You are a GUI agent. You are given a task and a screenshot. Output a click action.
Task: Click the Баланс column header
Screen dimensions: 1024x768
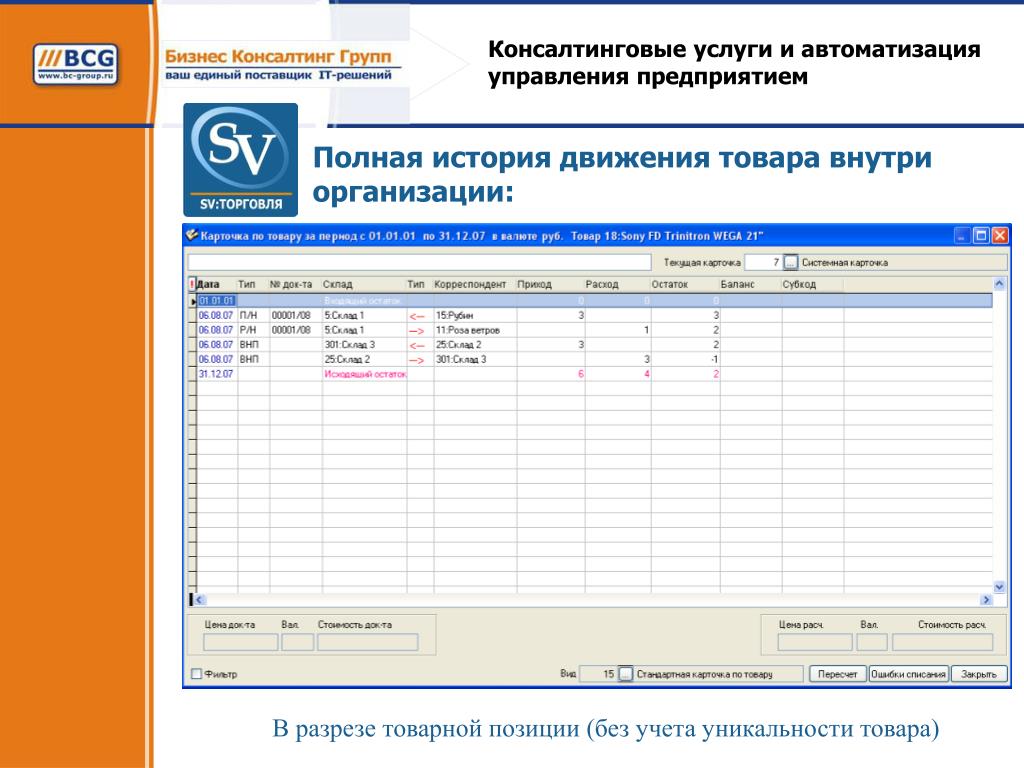pos(750,285)
